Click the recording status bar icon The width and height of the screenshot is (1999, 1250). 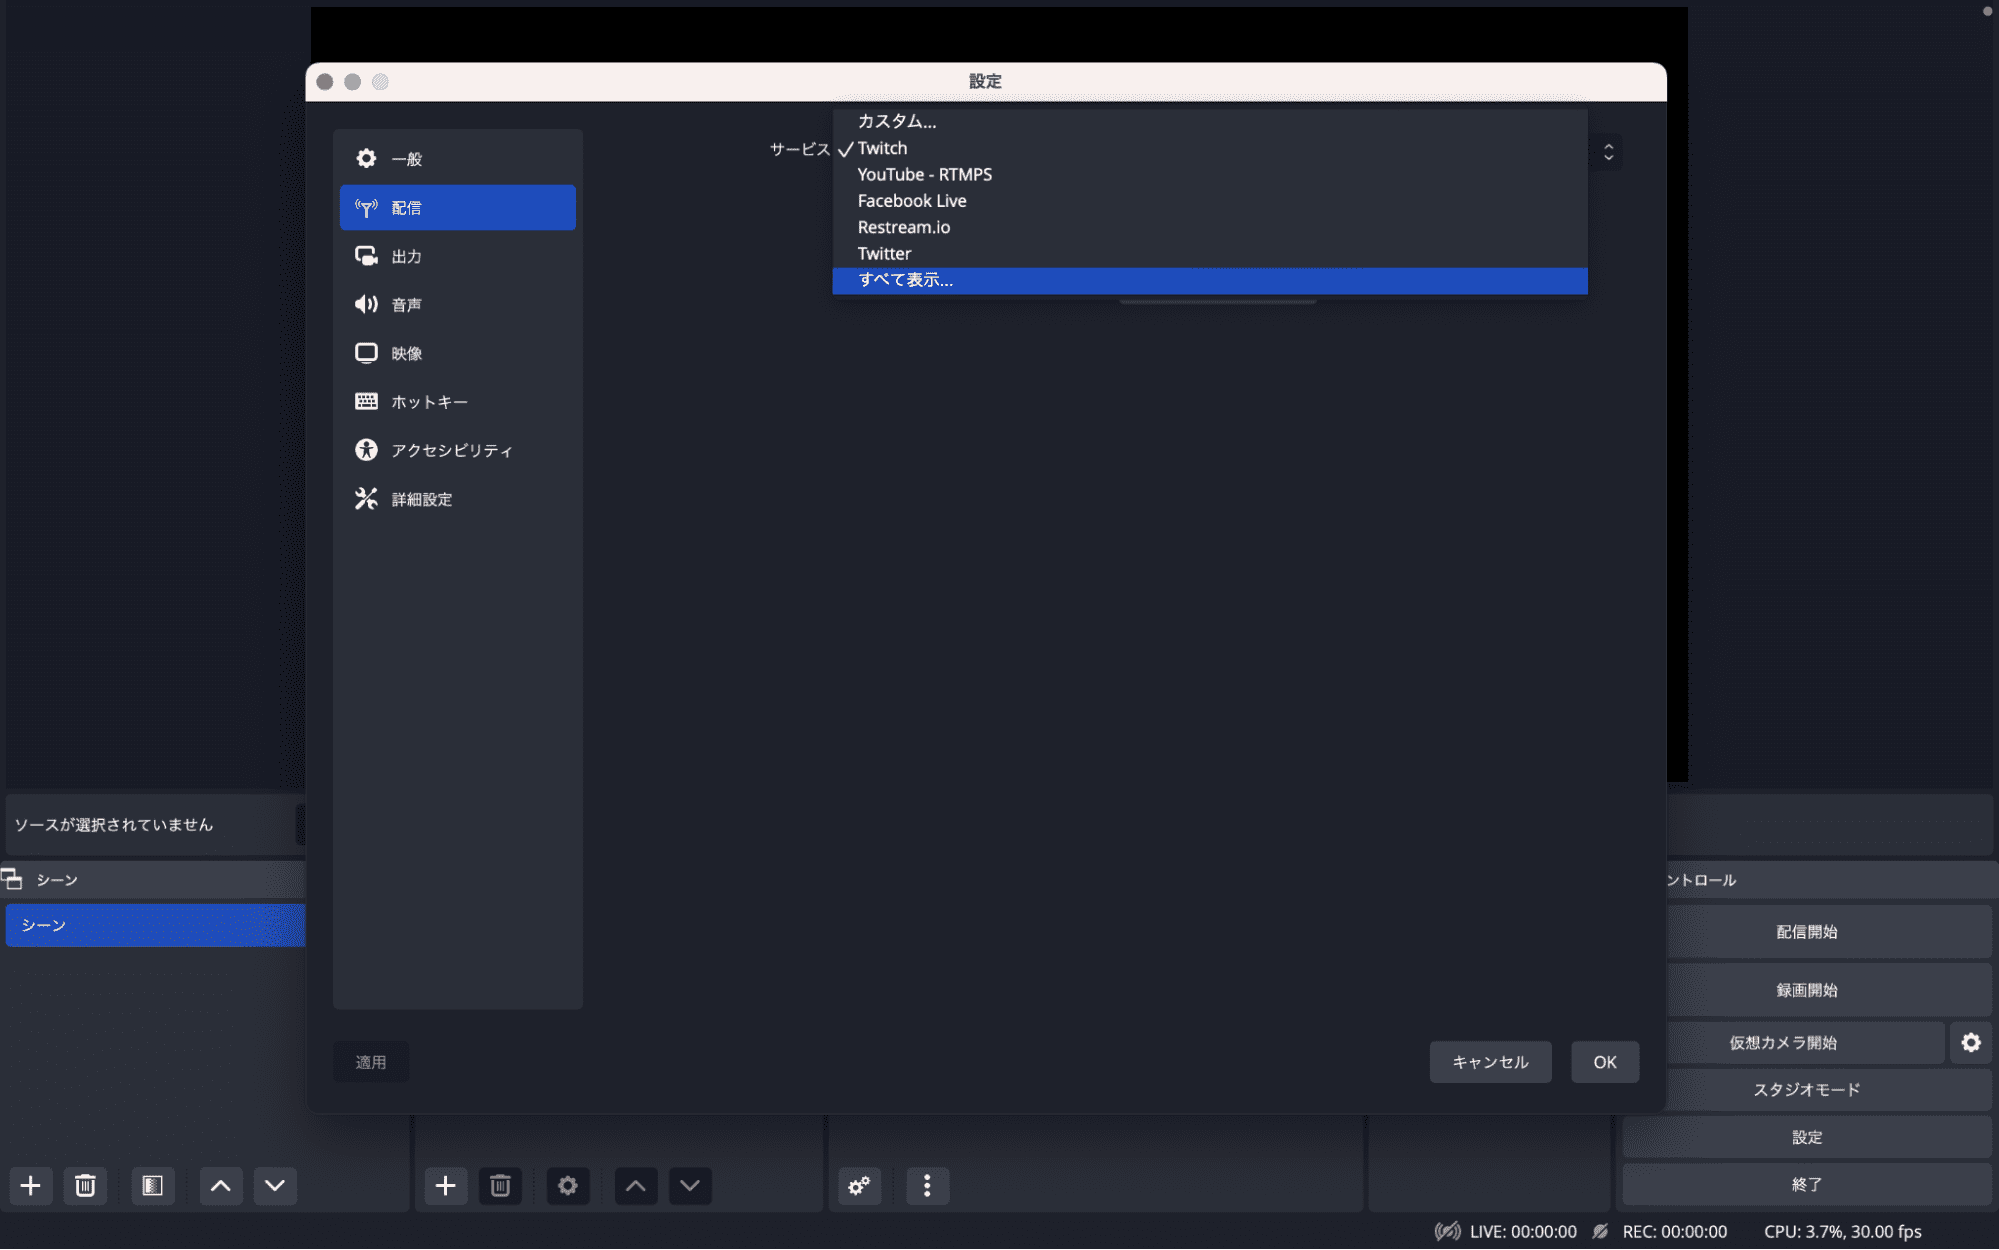(1600, 1232)
